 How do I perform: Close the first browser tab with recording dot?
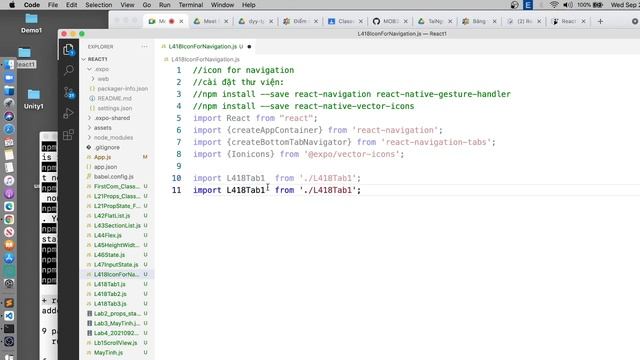[181, 21]
